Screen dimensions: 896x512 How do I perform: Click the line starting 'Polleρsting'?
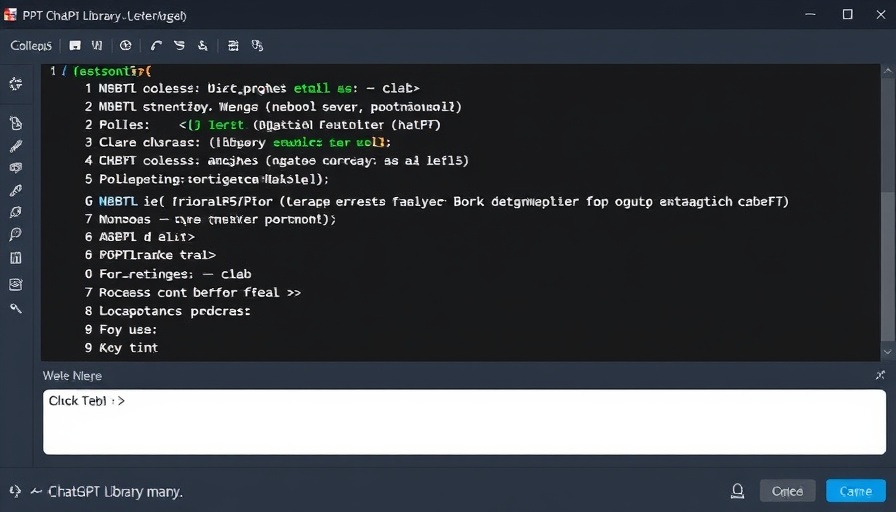pos(207,179)
